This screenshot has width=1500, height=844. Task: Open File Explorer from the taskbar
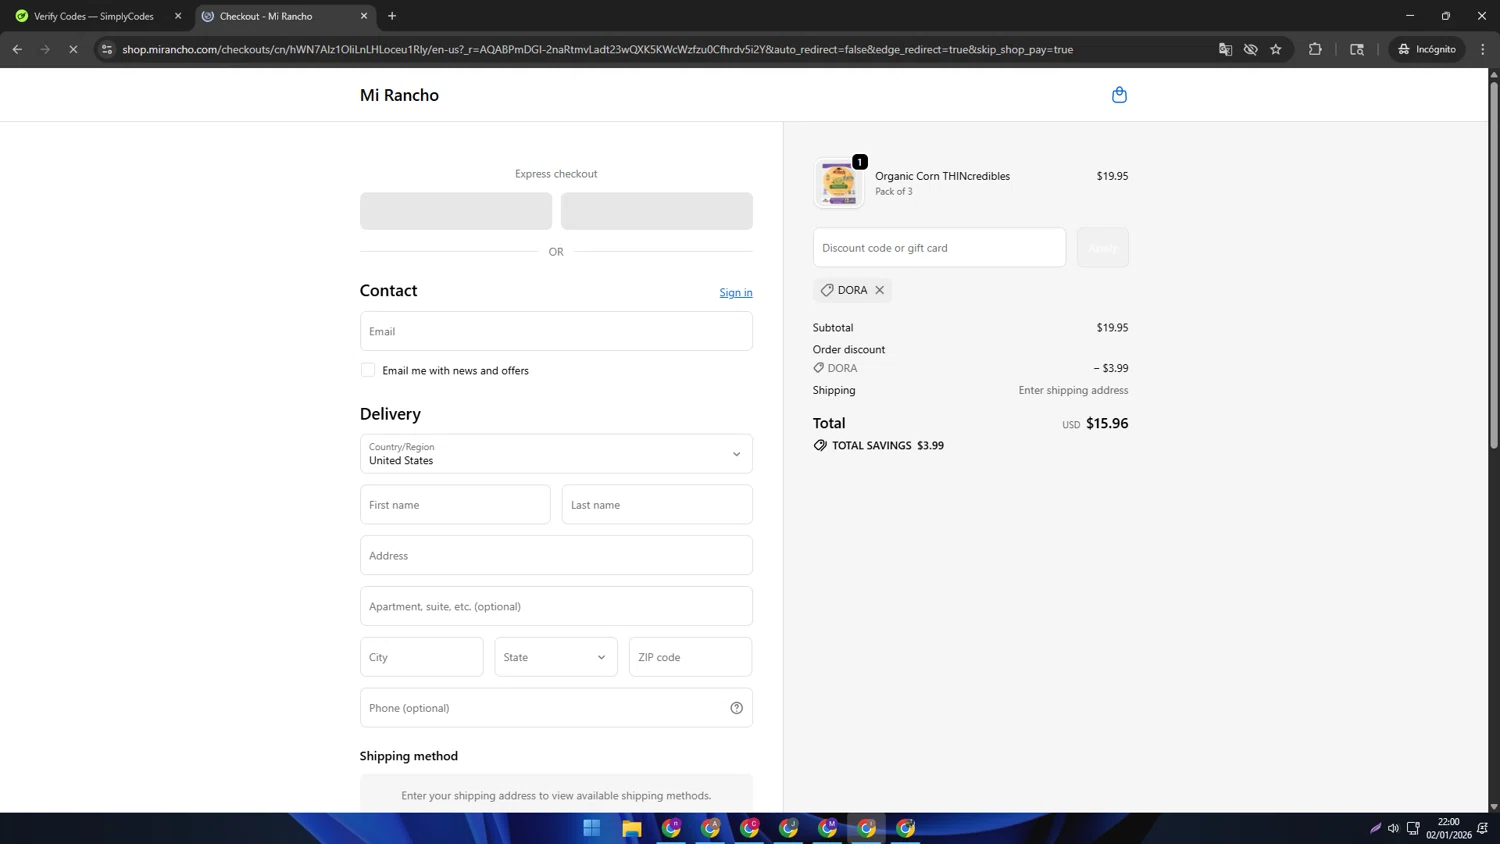point(631,828)
